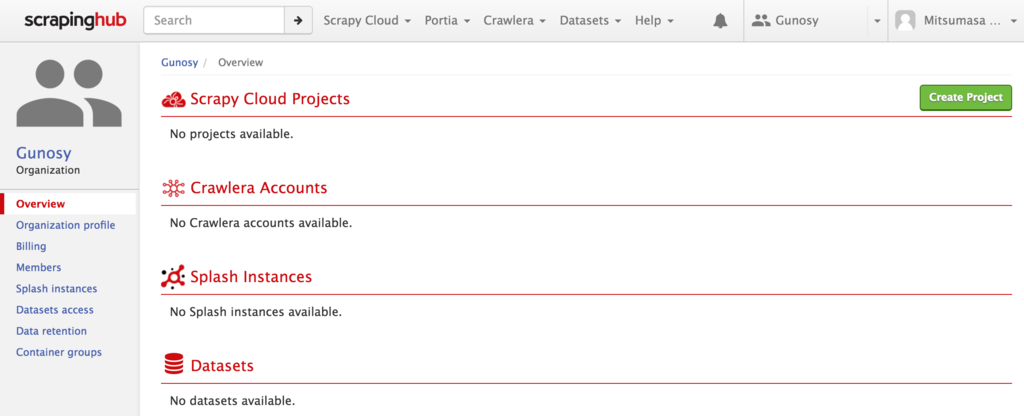Go to Container groups
Screen dimensions: 1024x416
tap(59, 352)
